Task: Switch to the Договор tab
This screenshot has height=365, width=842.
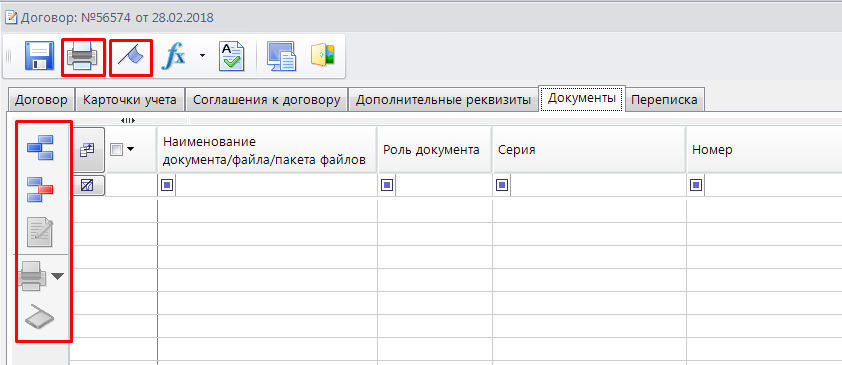Action: (41, 100)
